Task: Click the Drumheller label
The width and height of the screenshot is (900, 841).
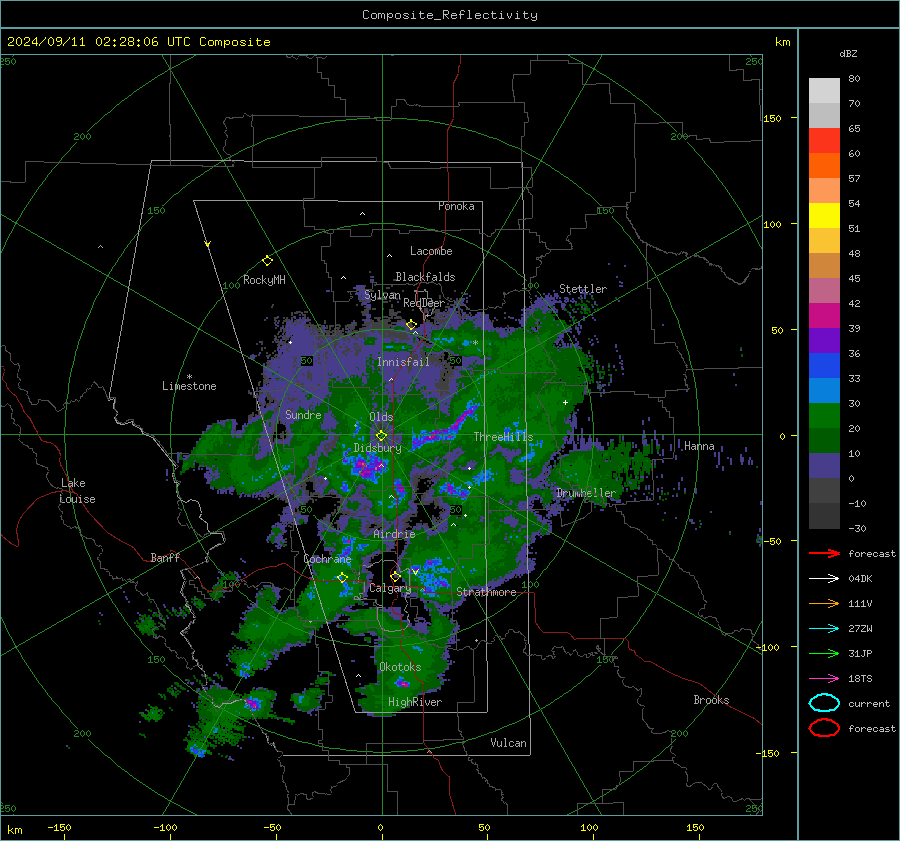Action: [585, 493]
